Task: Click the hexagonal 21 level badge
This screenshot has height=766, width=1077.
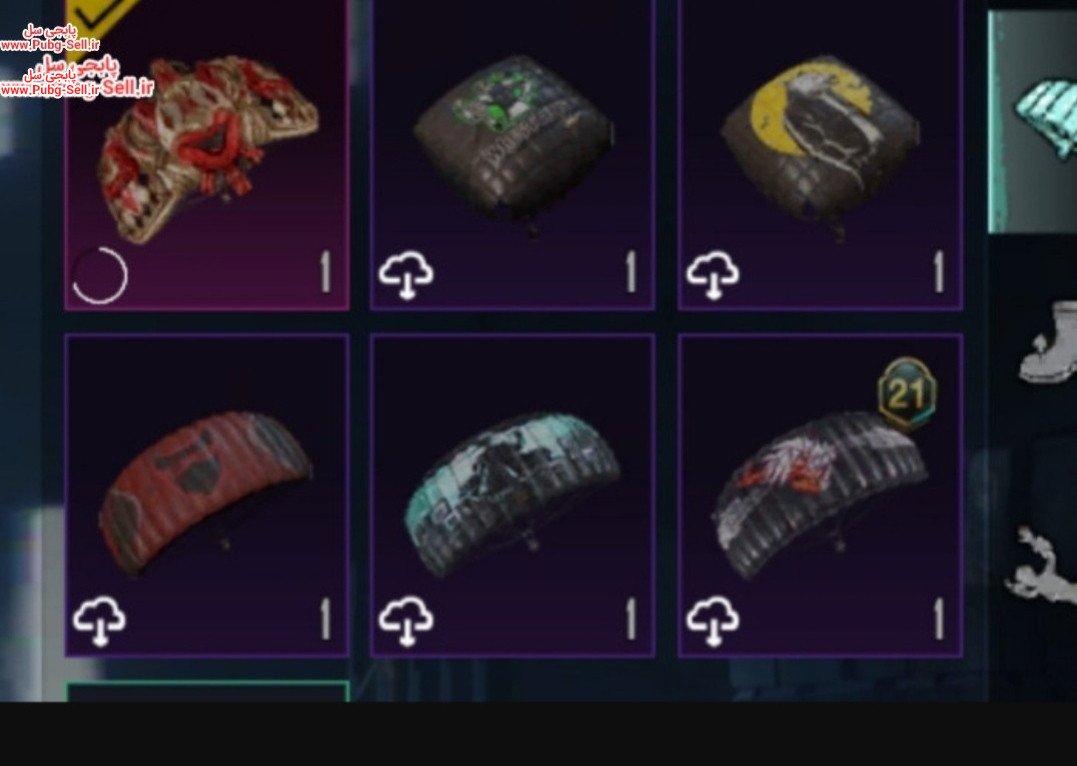Action: click(x=907, y=394)
